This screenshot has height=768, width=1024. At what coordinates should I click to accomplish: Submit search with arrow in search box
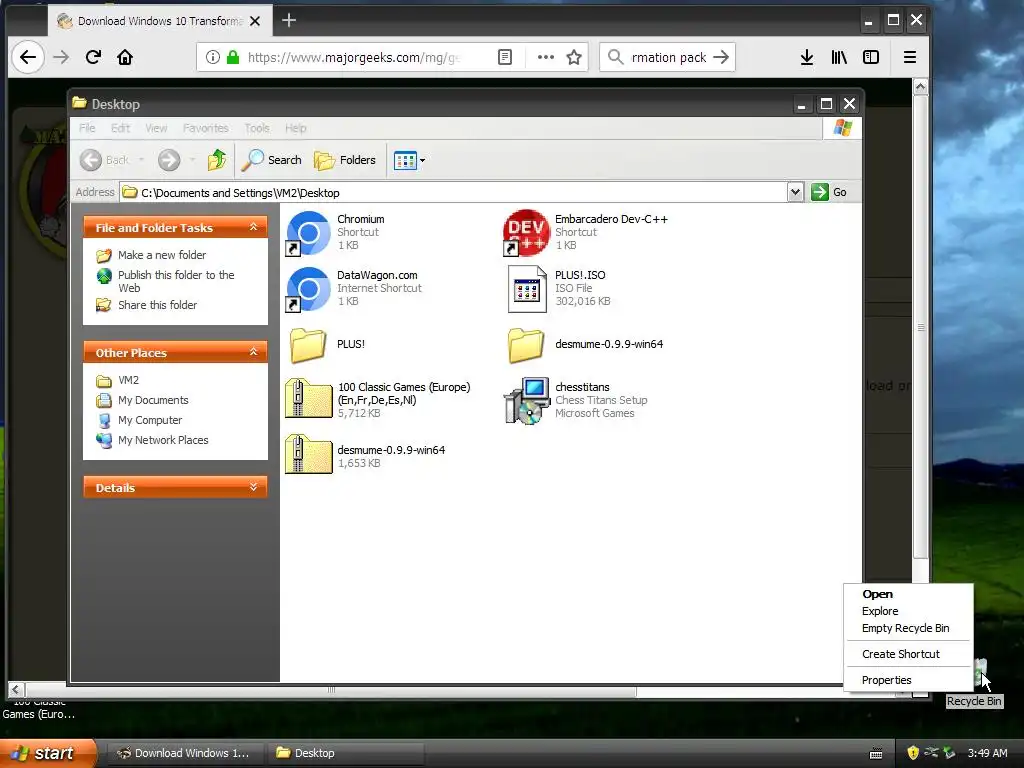click(721, 57)
